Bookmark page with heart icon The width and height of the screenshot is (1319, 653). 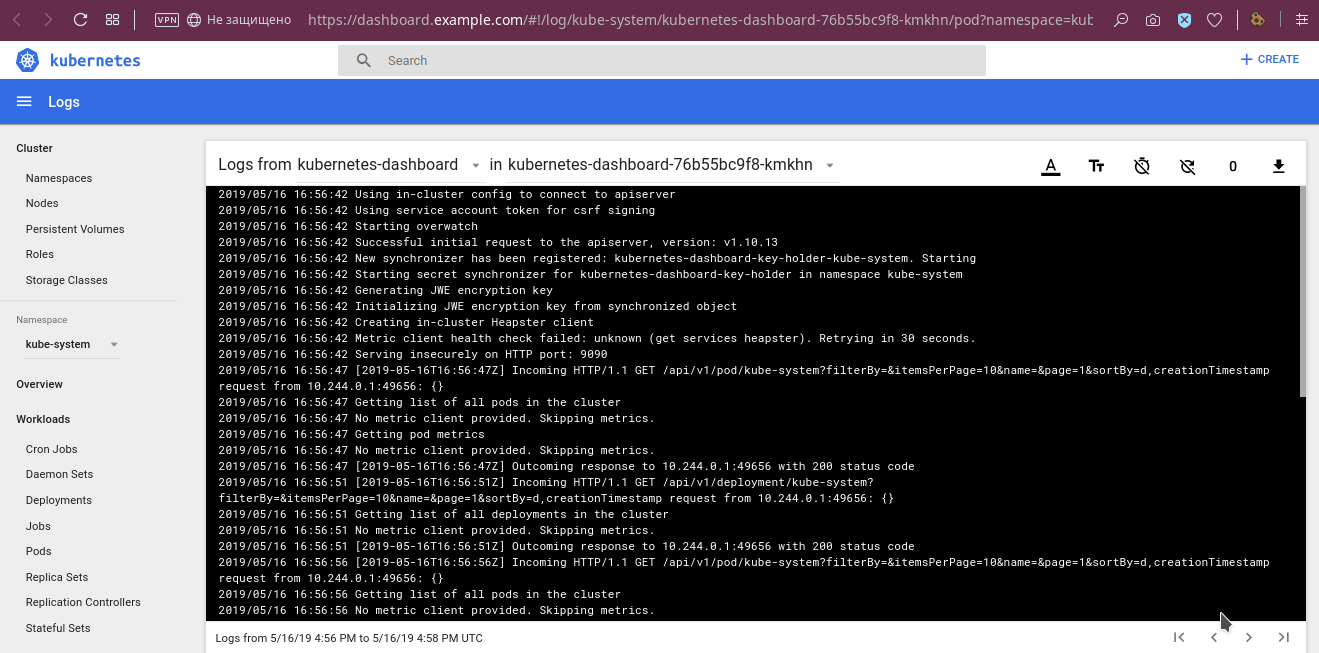click(1214, 20)
